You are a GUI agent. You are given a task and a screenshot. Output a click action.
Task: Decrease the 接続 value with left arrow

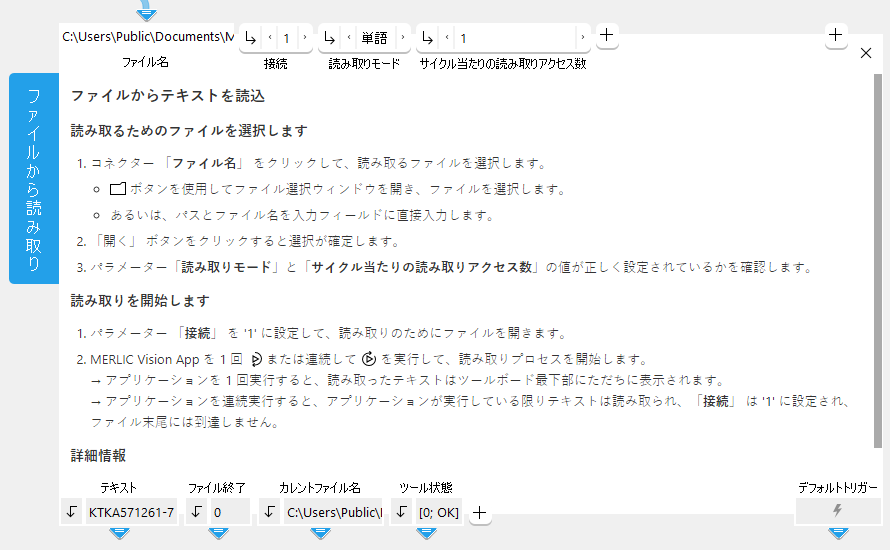[x=269, y=38]
